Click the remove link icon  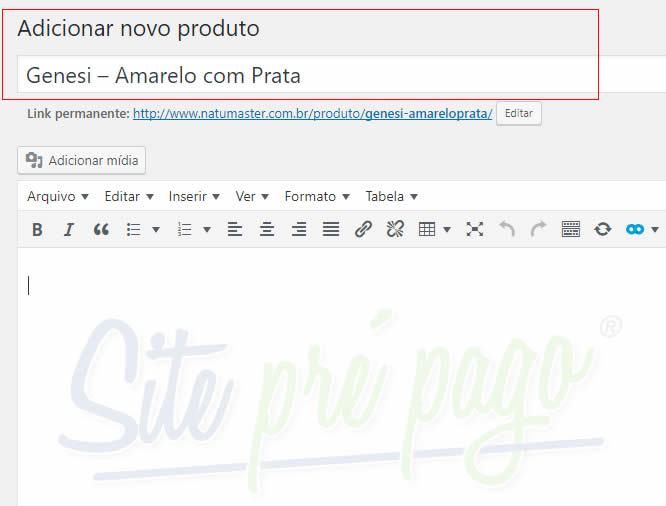point(395,230)
